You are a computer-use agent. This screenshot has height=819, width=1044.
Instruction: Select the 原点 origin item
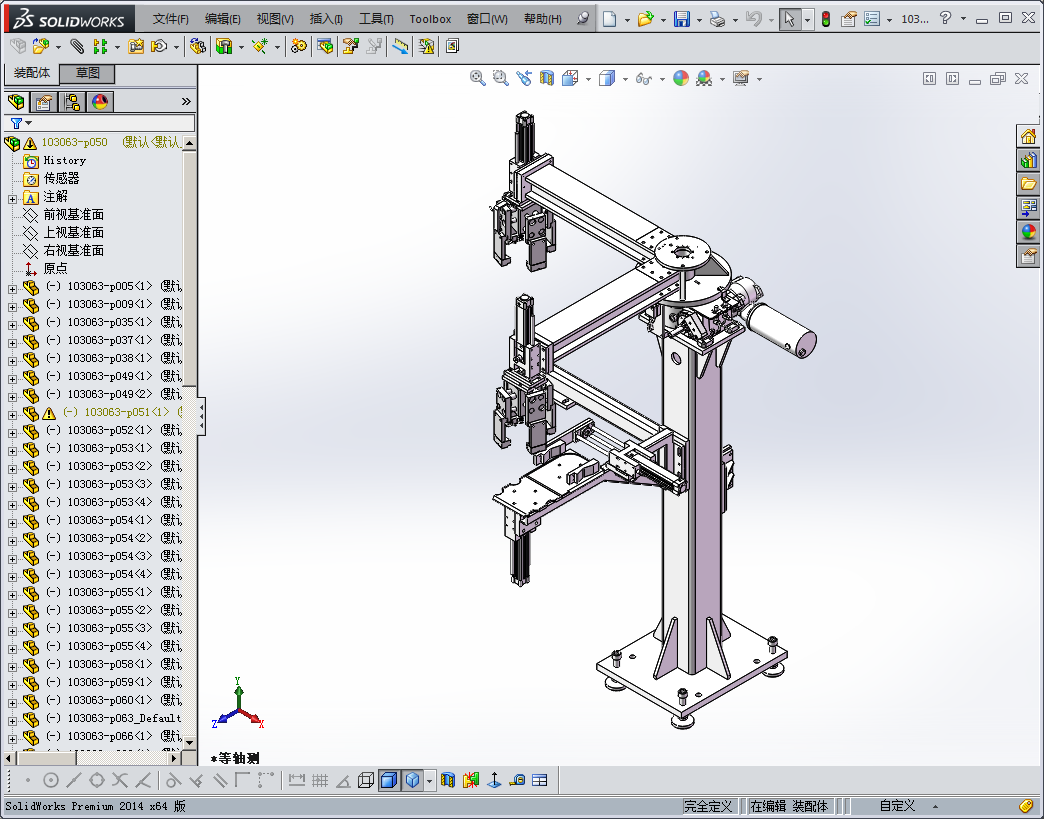click(55, 268)
